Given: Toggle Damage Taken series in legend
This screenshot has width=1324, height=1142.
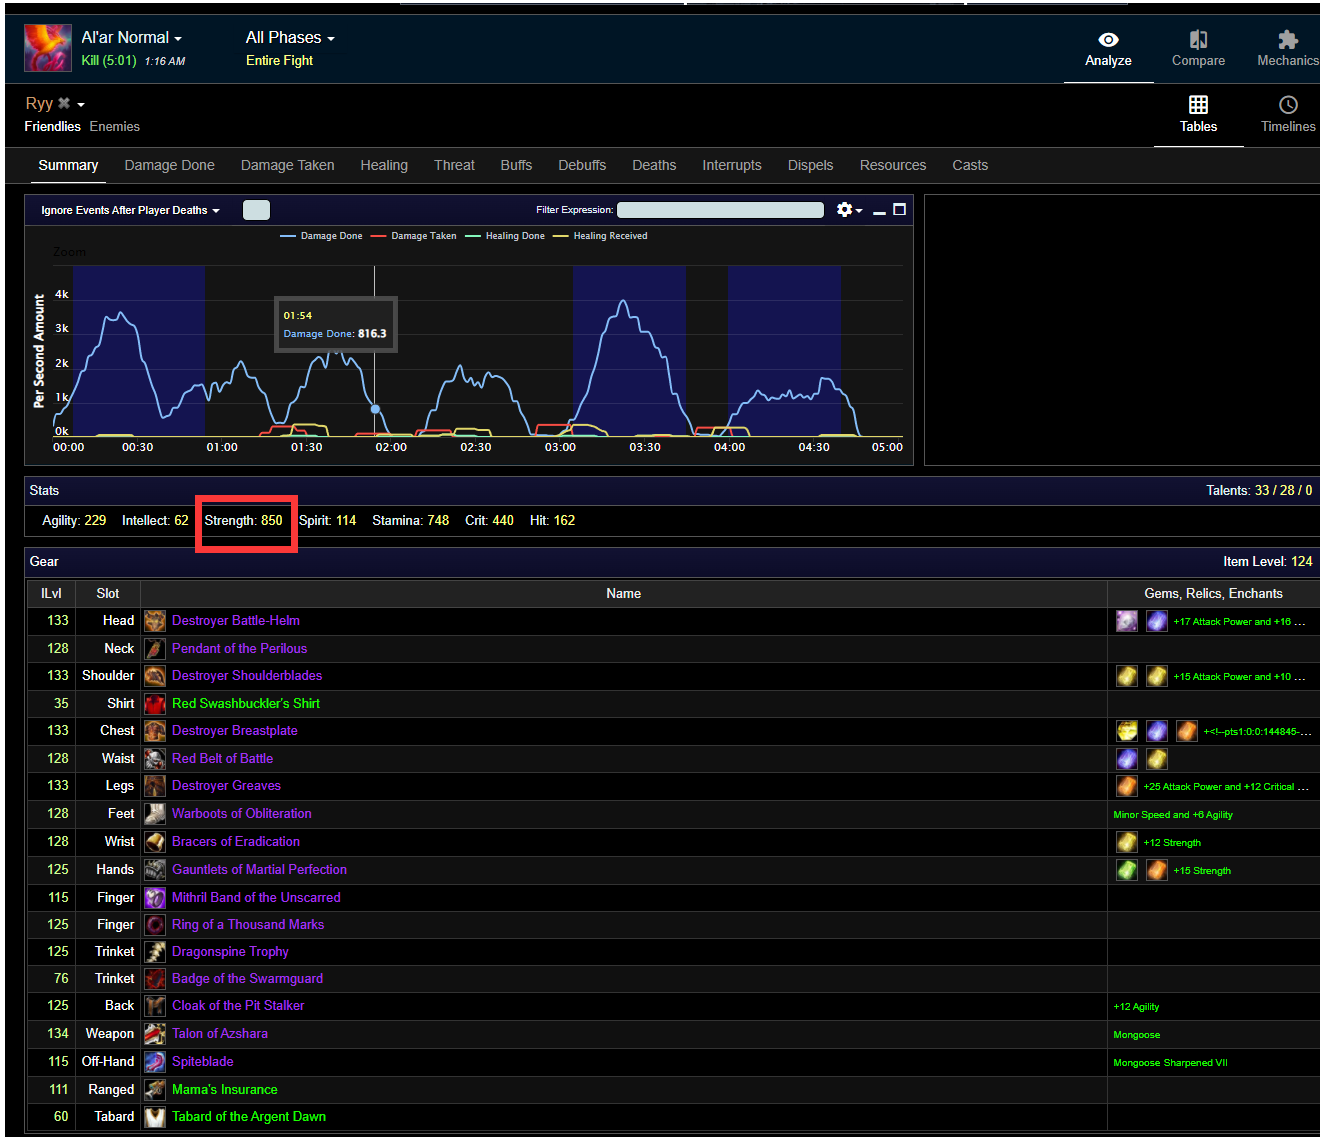Looking at the screenshot, I should click(x=414, y=236).
